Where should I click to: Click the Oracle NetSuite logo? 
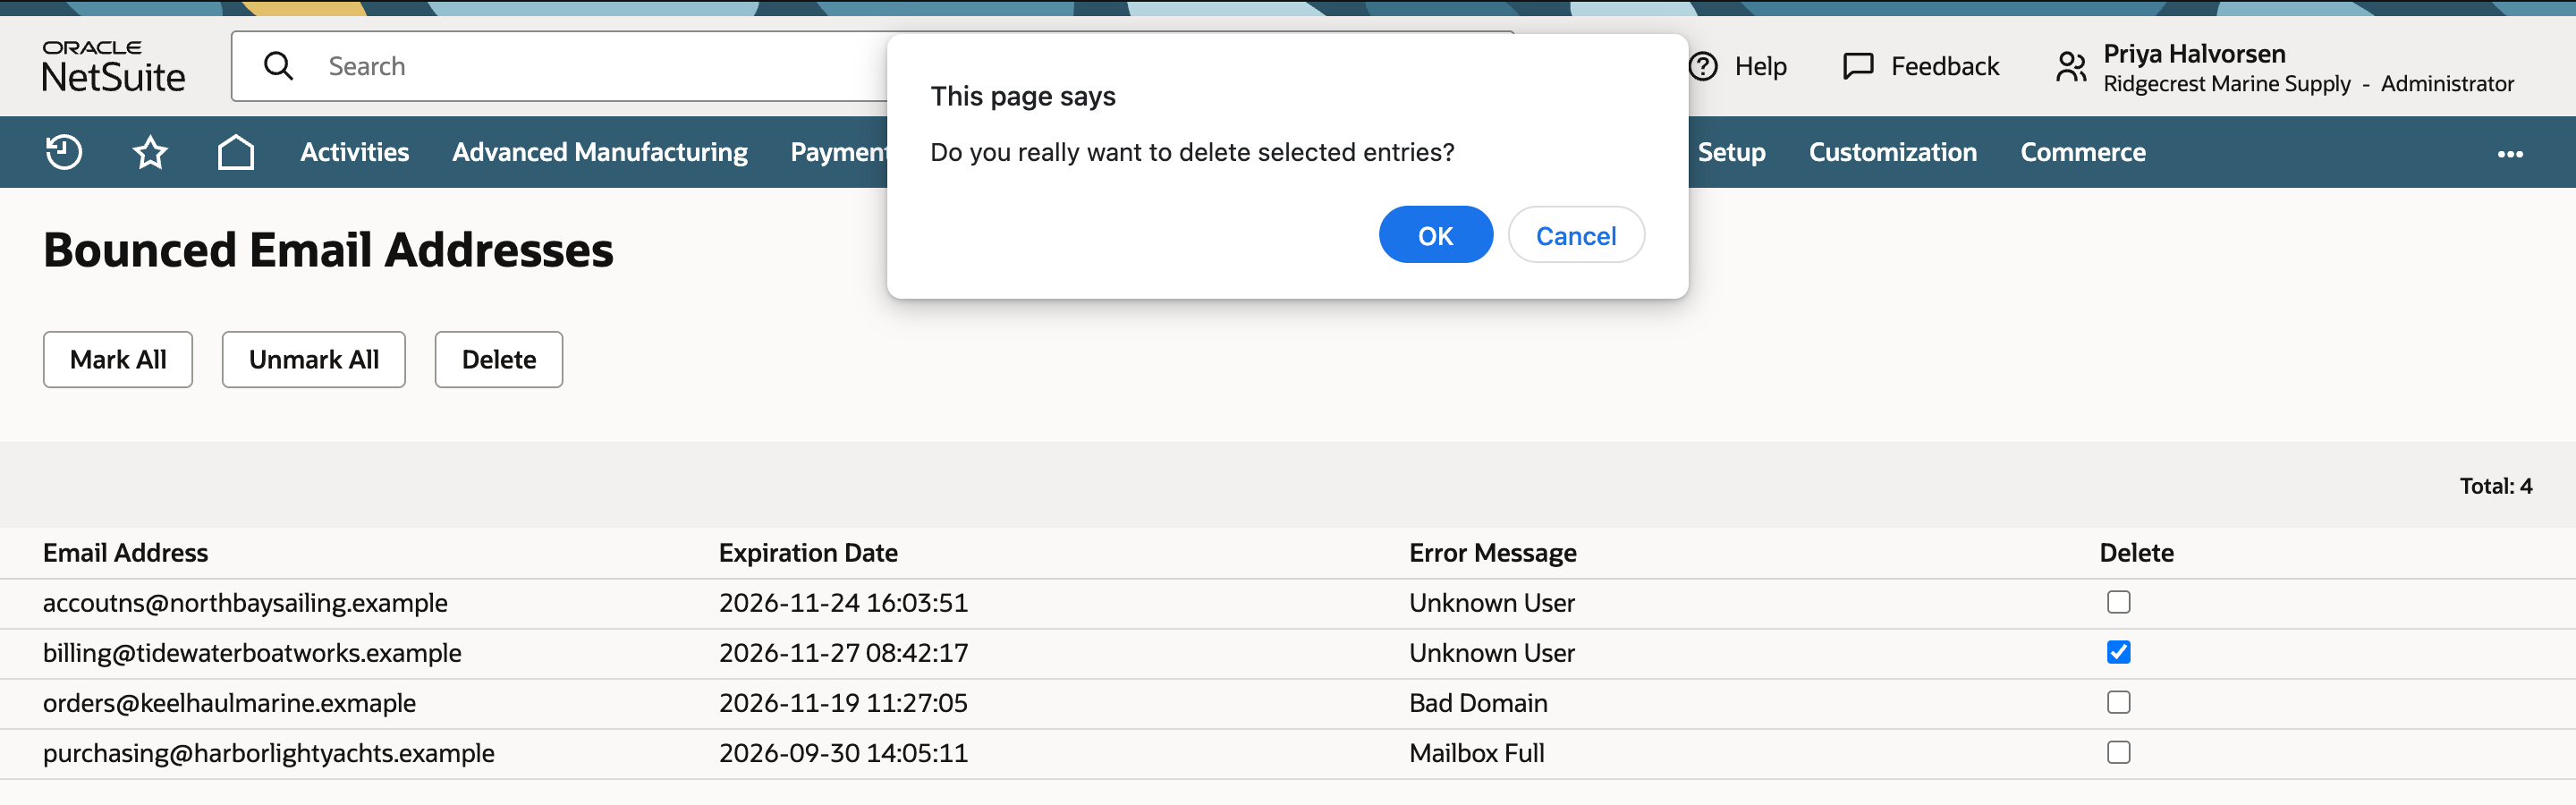114,66
